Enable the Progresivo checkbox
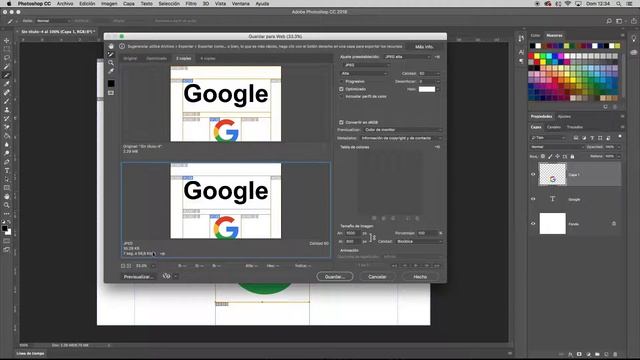The height and width of the screenshot is (360, 640). click(341, 81)
